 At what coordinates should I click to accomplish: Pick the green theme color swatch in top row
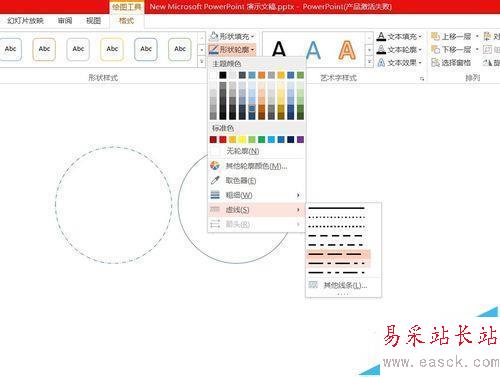pyautogui.click(x=300, y=75)
